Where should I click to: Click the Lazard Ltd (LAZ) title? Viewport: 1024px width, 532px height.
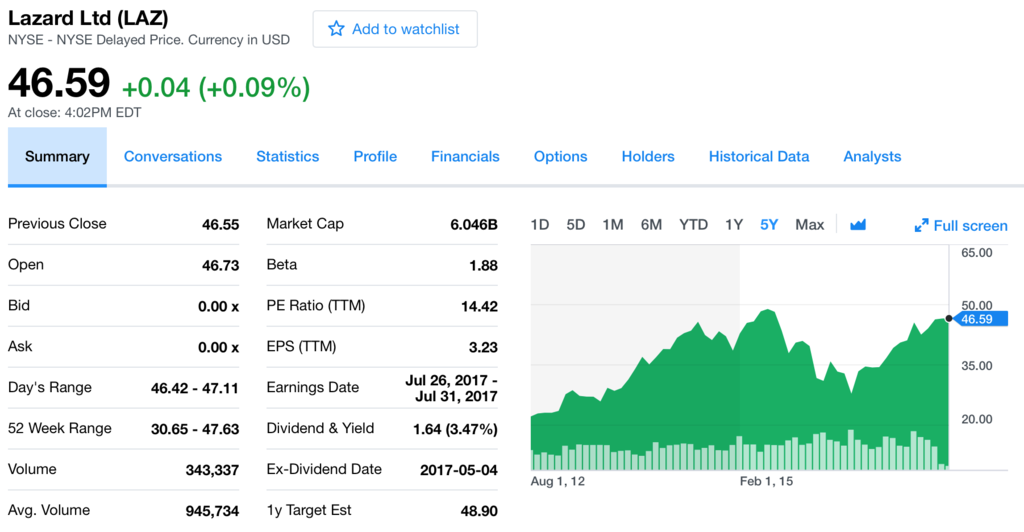[88, 18]
